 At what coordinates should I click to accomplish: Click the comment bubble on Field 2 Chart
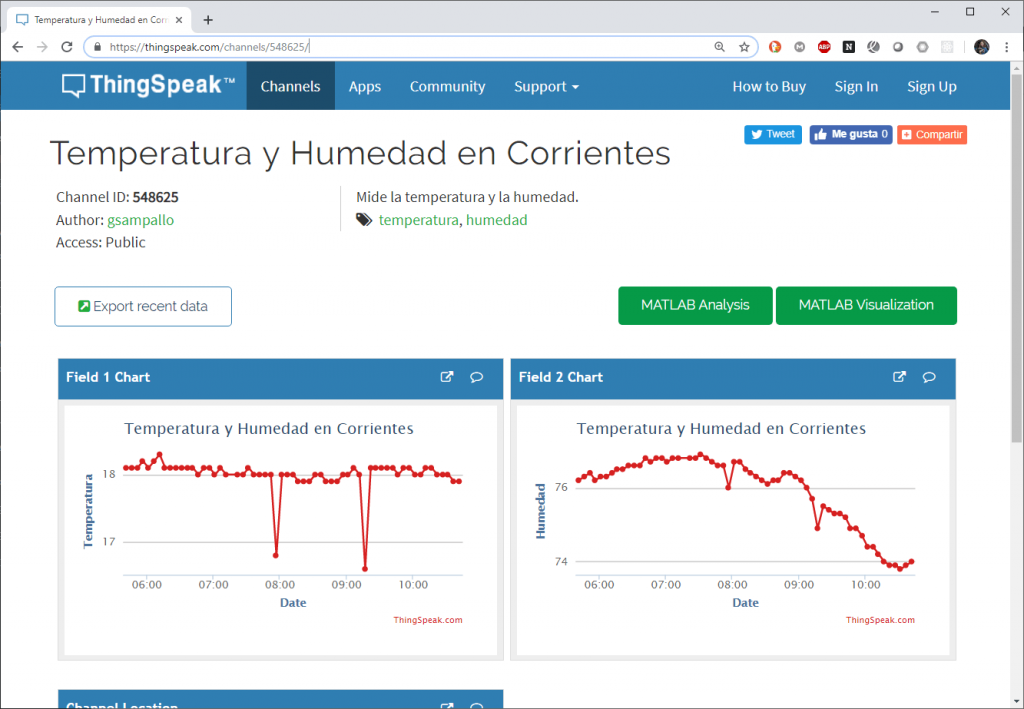(x=929, y=377)
